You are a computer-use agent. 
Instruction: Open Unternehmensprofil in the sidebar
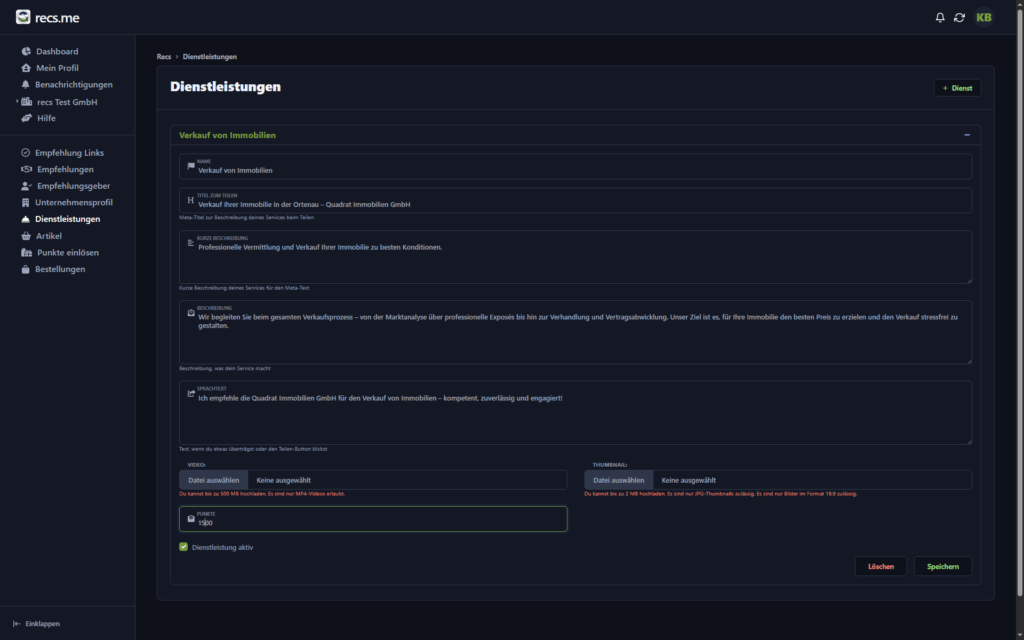tap(73, 202)
